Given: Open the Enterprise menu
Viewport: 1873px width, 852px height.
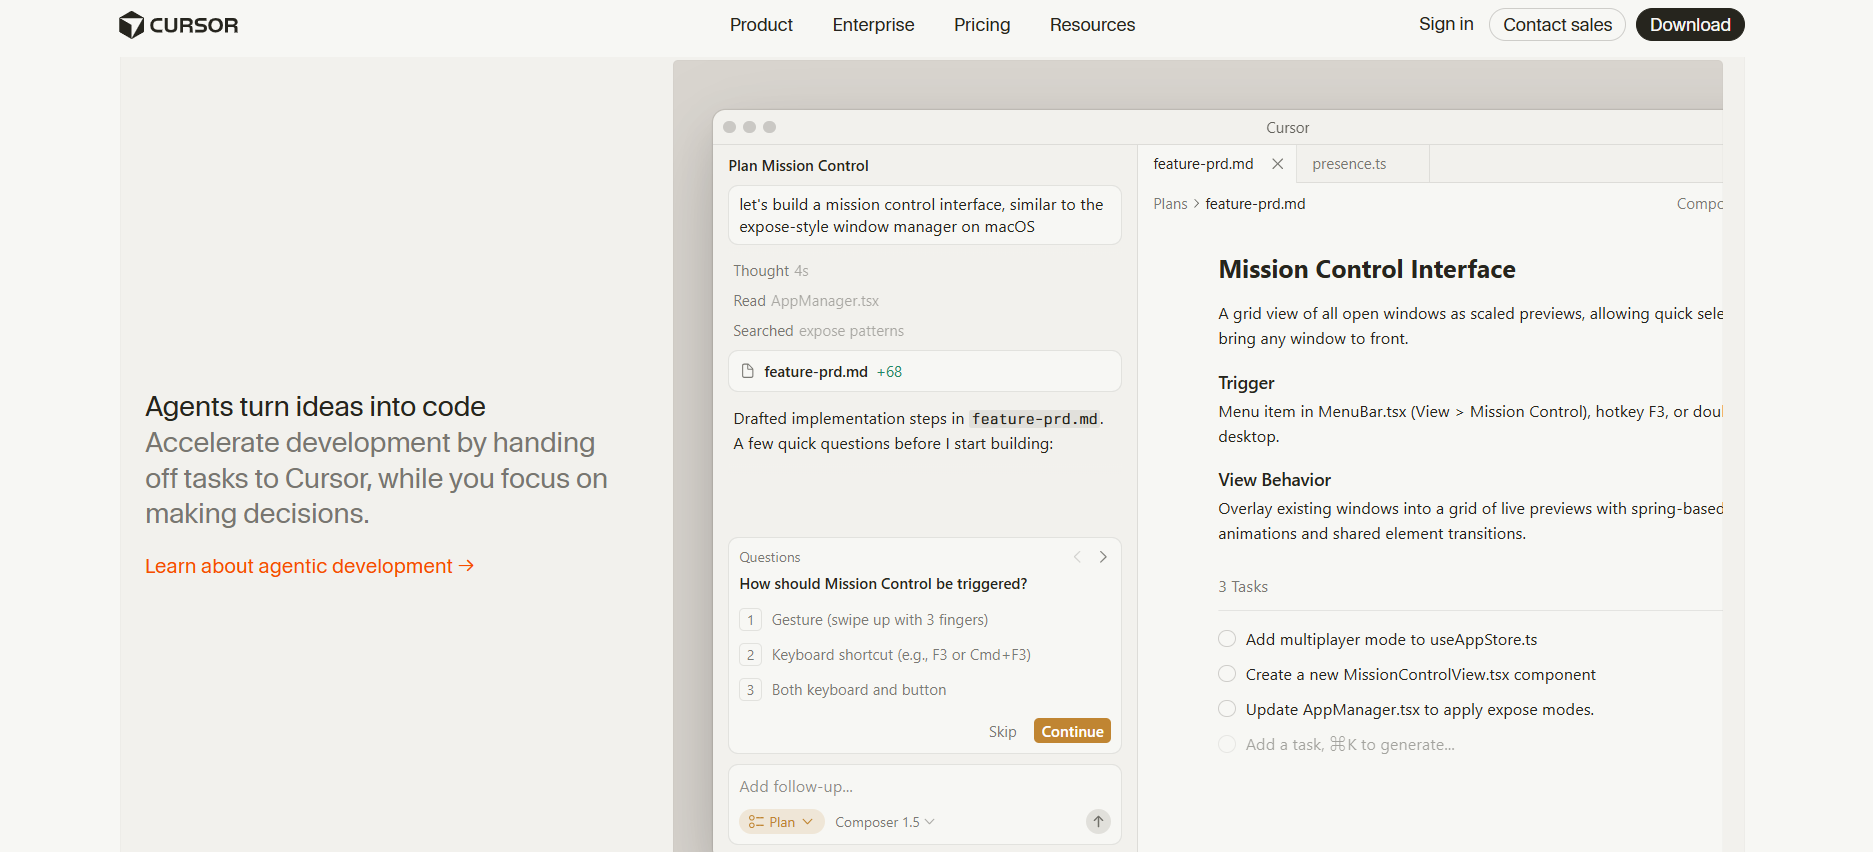Looking at the screenshot, I should click(x=873, y=25).
